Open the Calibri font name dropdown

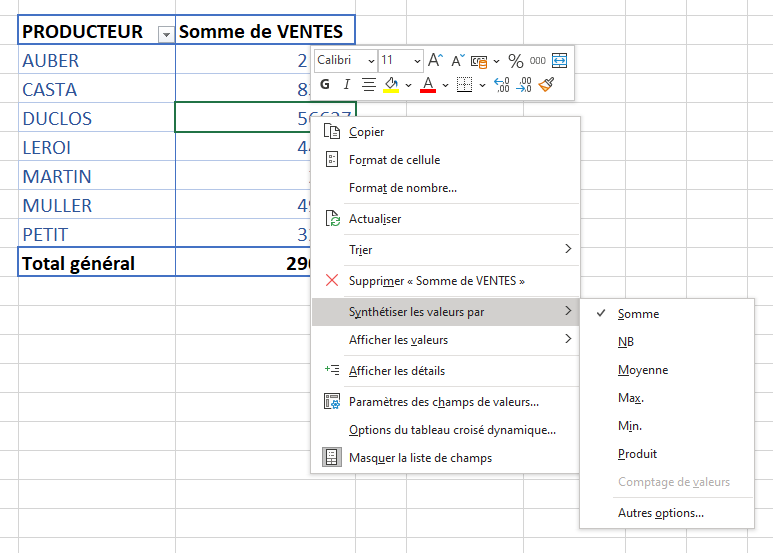pos(346,61)
